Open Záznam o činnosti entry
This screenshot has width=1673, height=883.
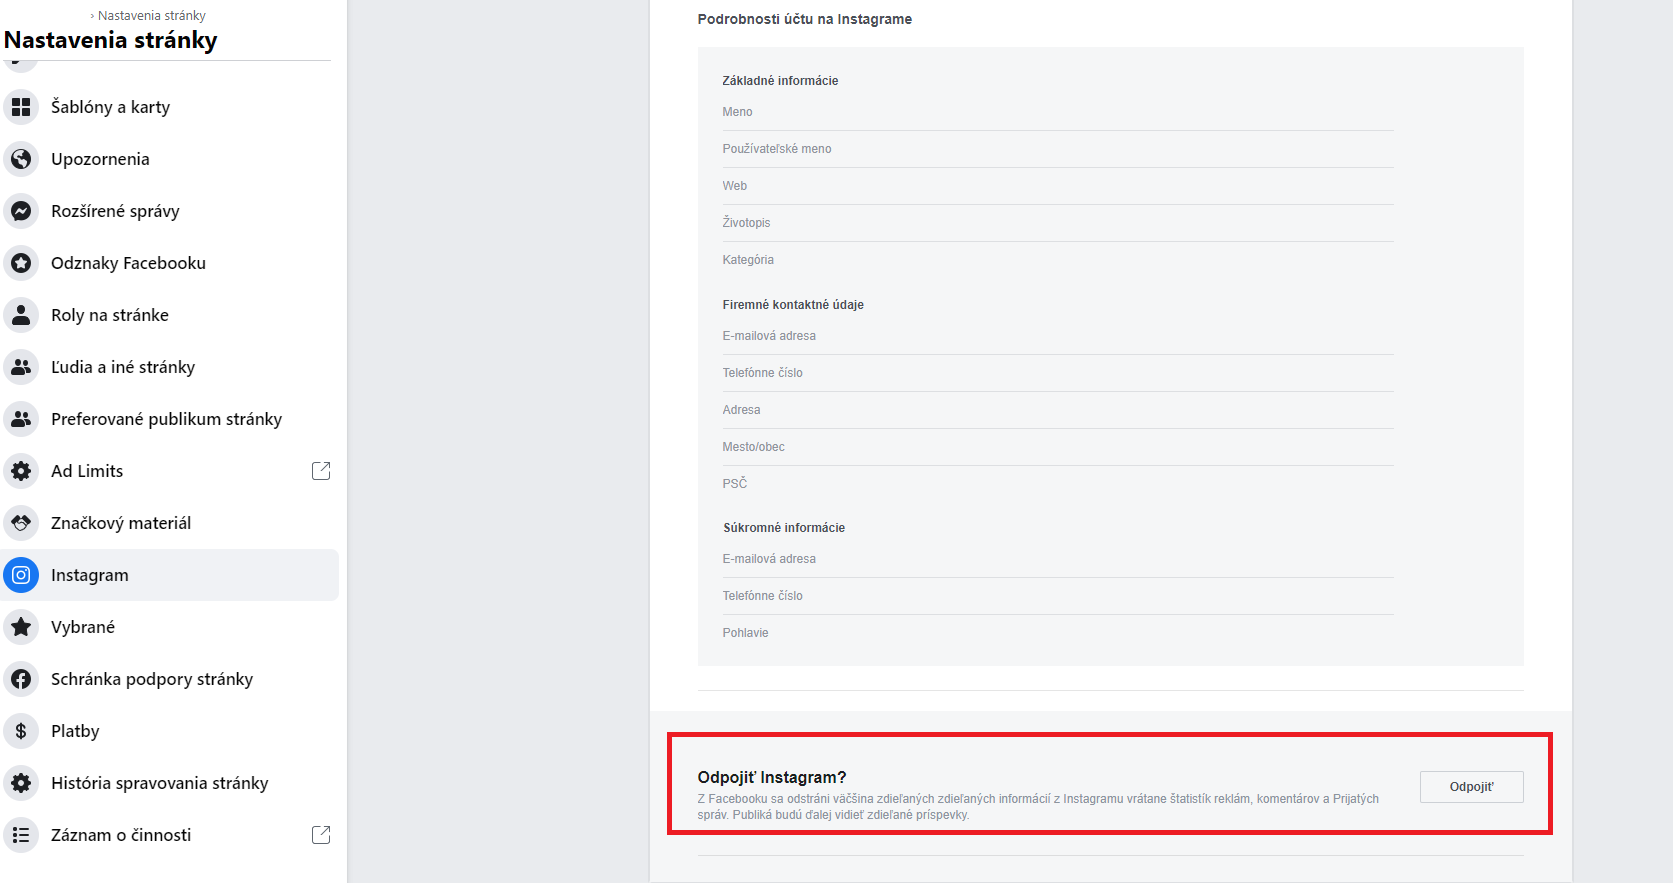[170, 835]
